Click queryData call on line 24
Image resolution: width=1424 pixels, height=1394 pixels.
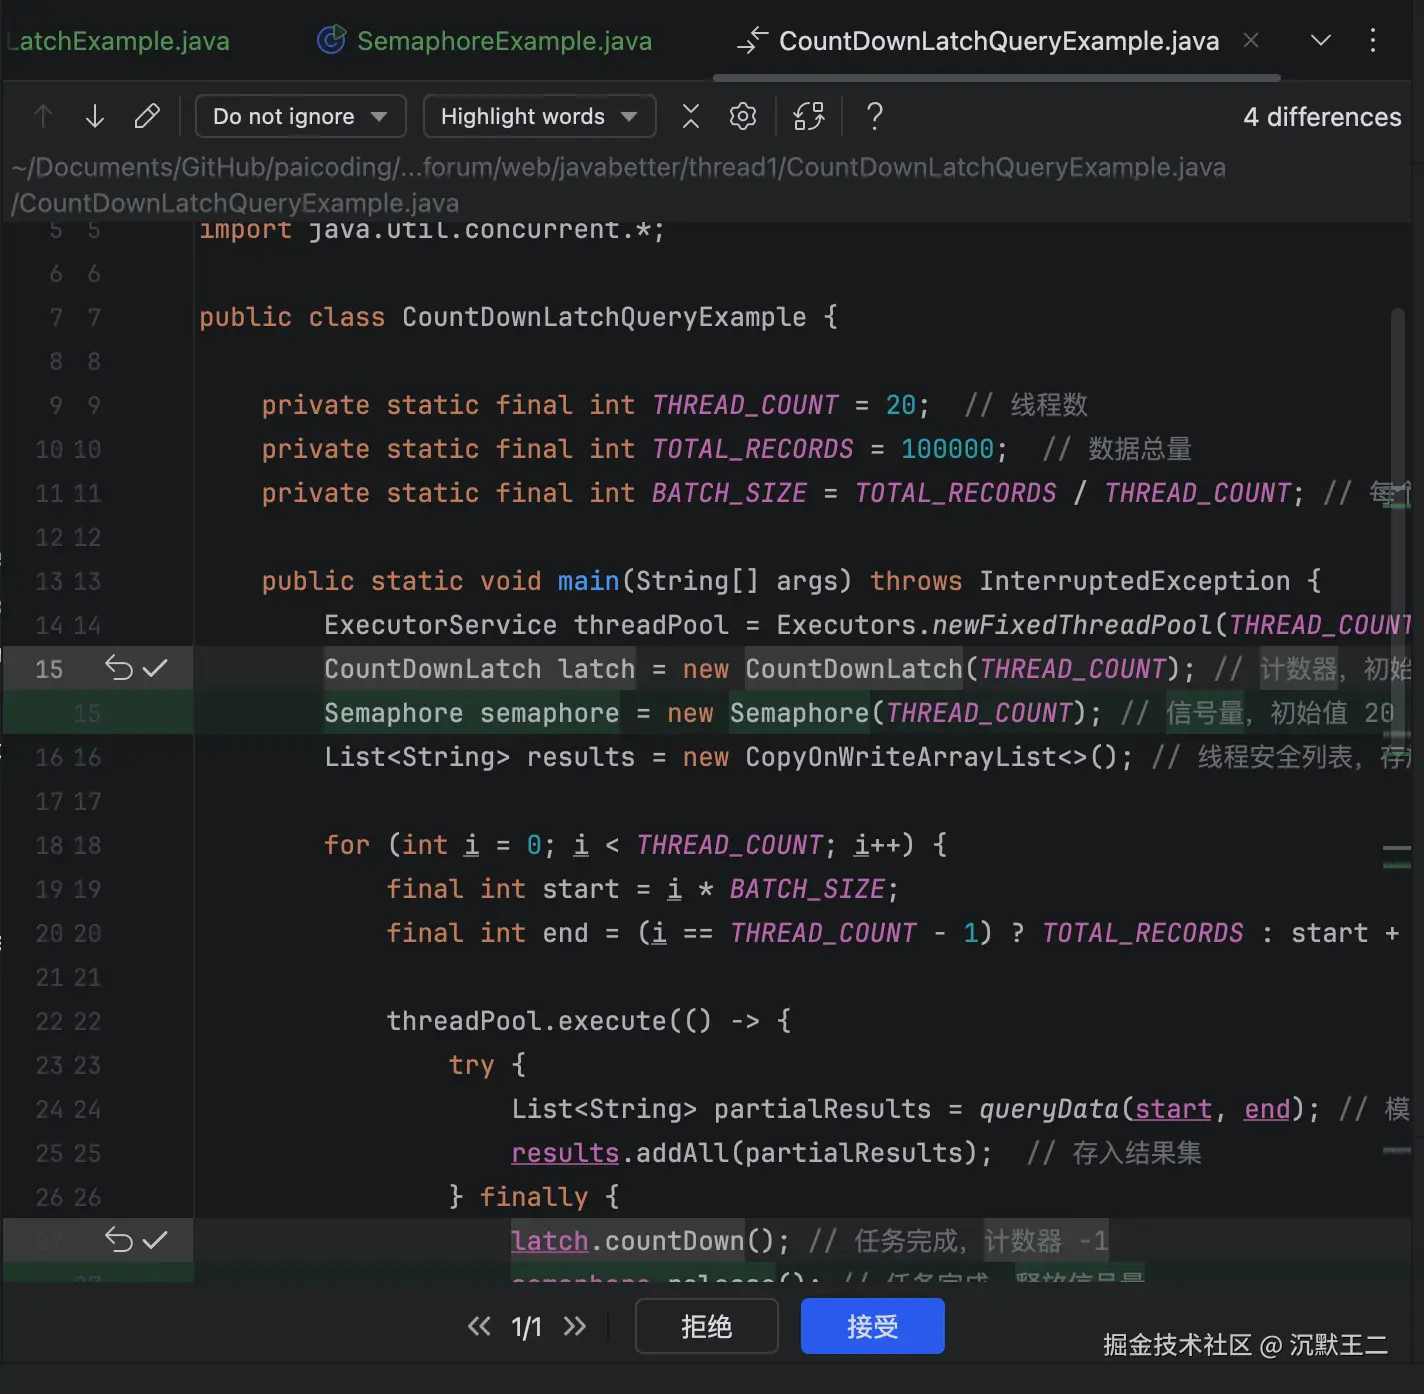(x=1049, y=1109)
